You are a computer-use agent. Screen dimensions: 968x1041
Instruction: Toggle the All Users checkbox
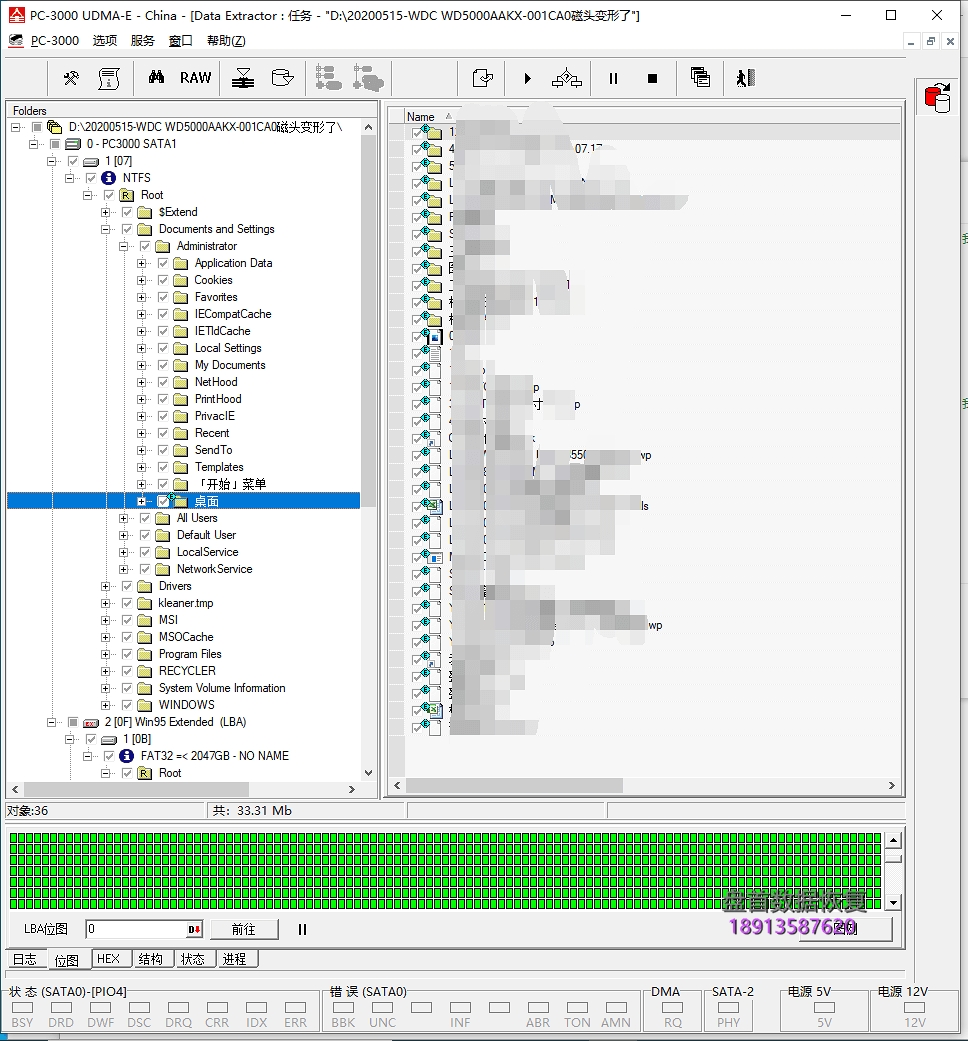145,518
